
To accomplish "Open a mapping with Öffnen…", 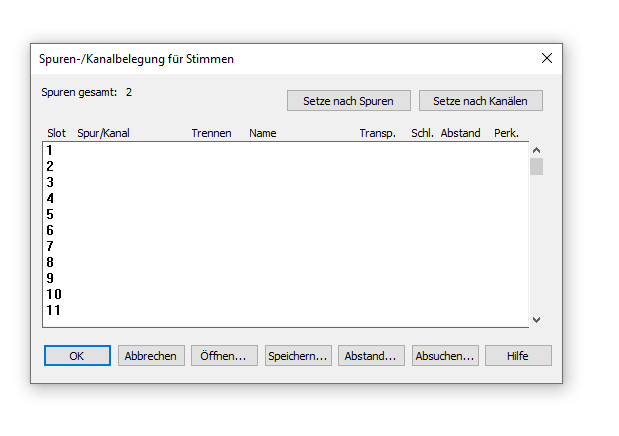I will (224, 356).
